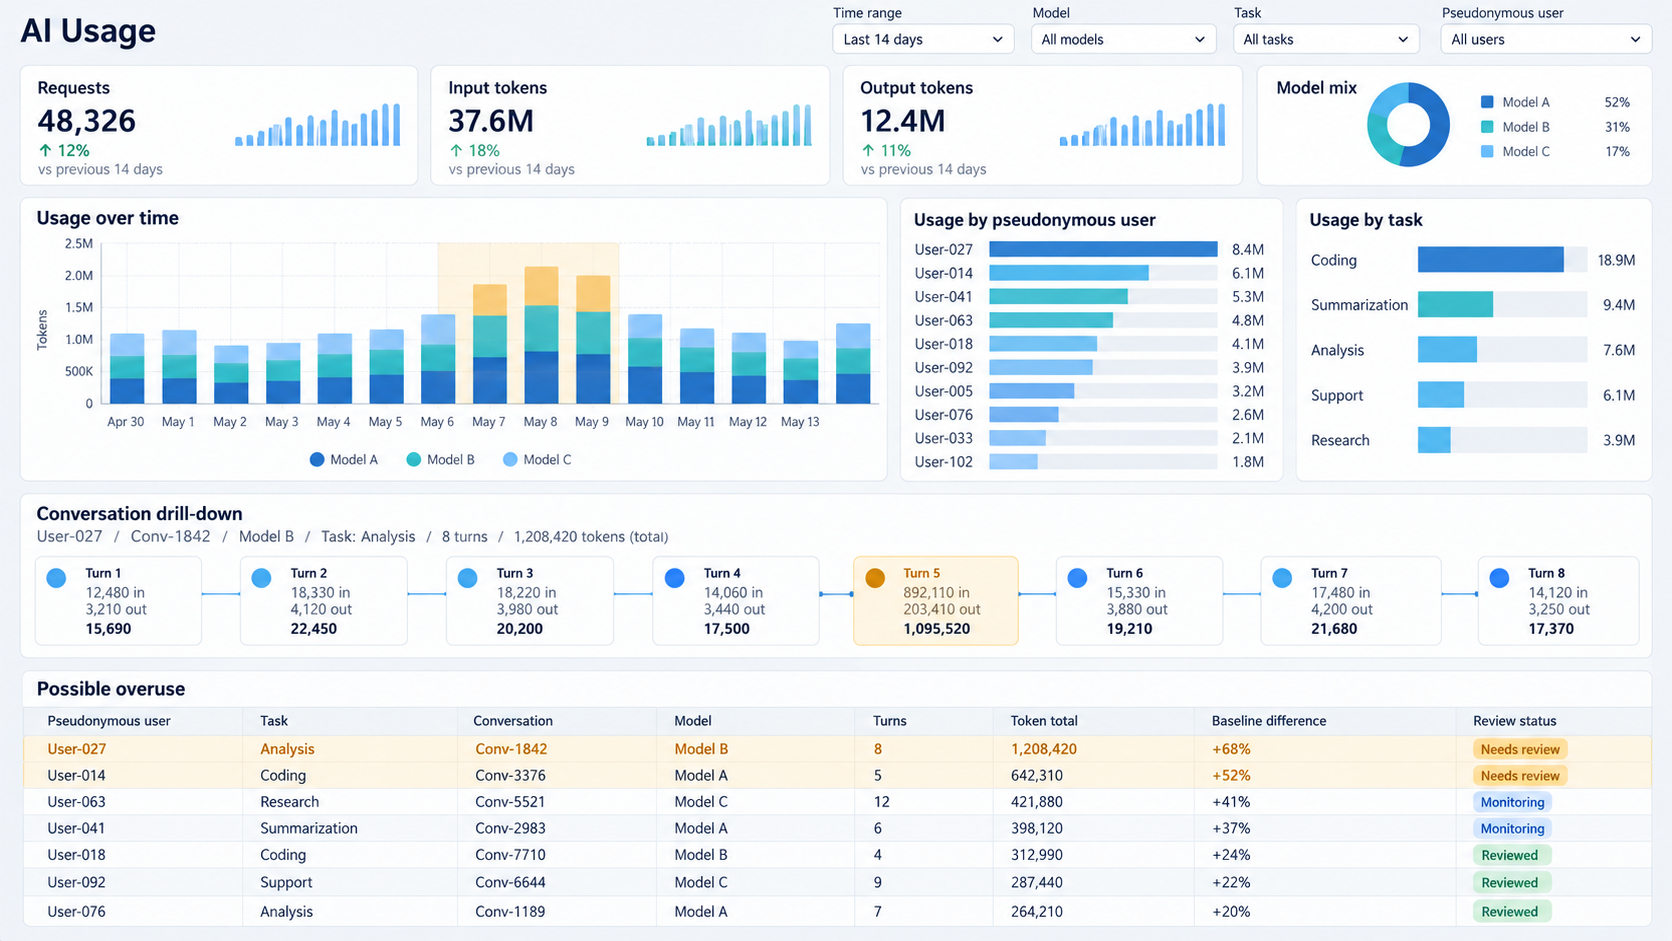1672x941 pixels.
Task: Select the User-102 usage bar
Action: (1013, 462)
